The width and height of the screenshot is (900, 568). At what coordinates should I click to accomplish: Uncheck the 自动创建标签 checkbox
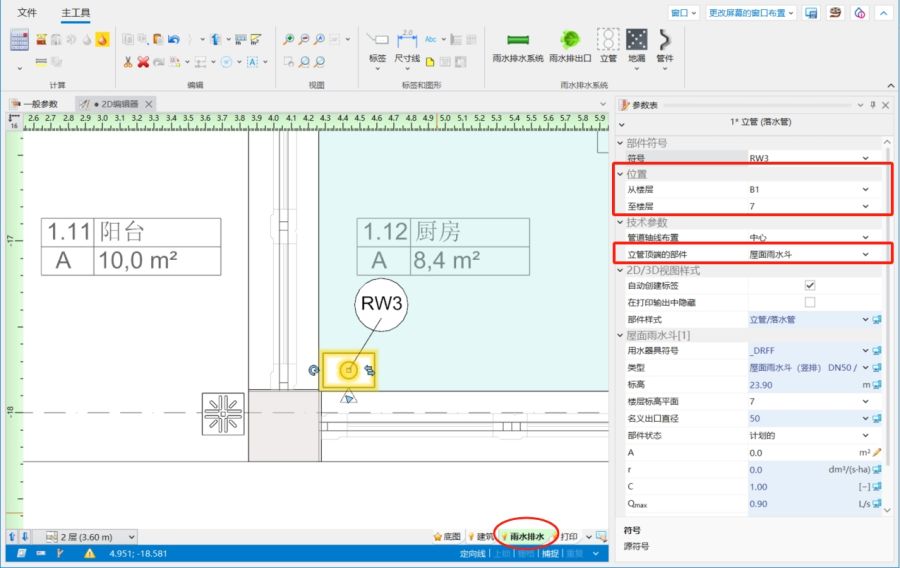coord(809,285)
